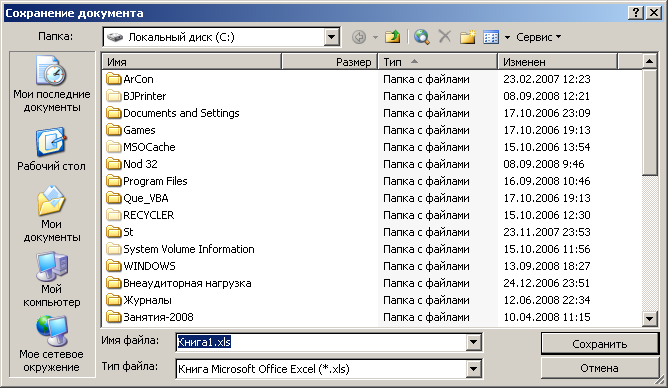Click date 16.09.2008 10:46
Viewport: 668px width, 388px height.
click(547, 181)
